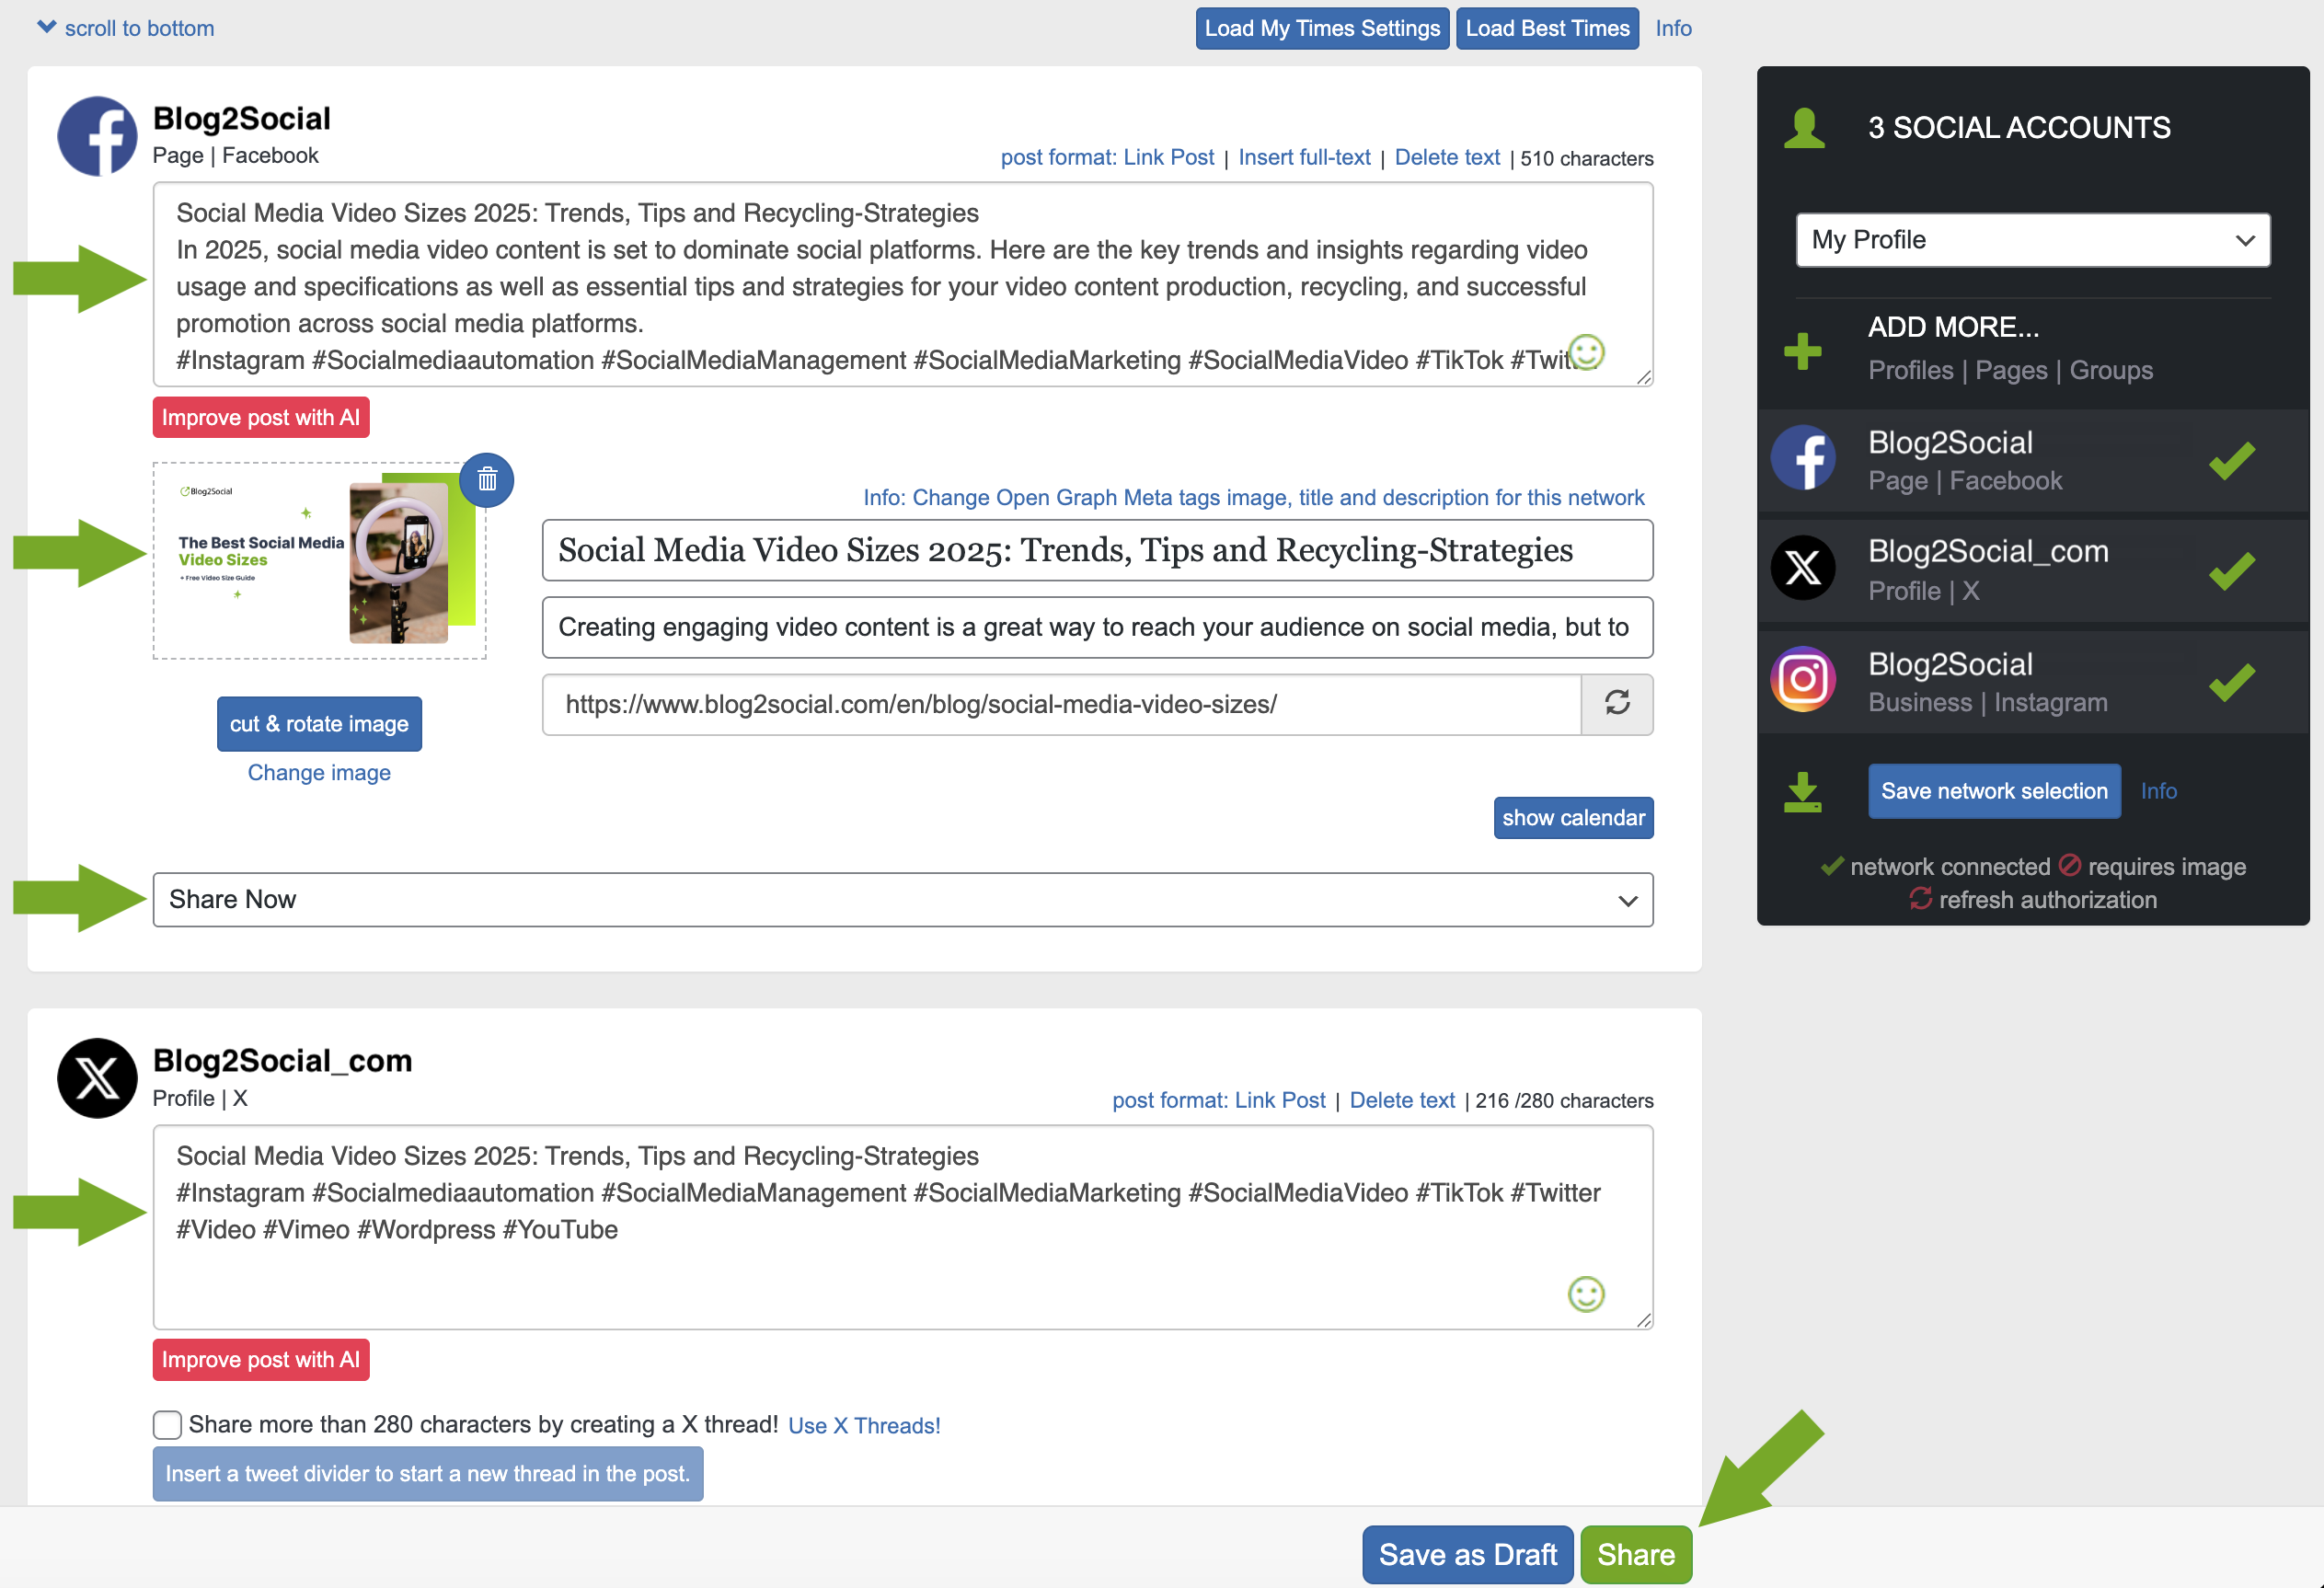Improve the Facebook post with AI
This screenshot has height=1588, width=2324.
[260, 417]
